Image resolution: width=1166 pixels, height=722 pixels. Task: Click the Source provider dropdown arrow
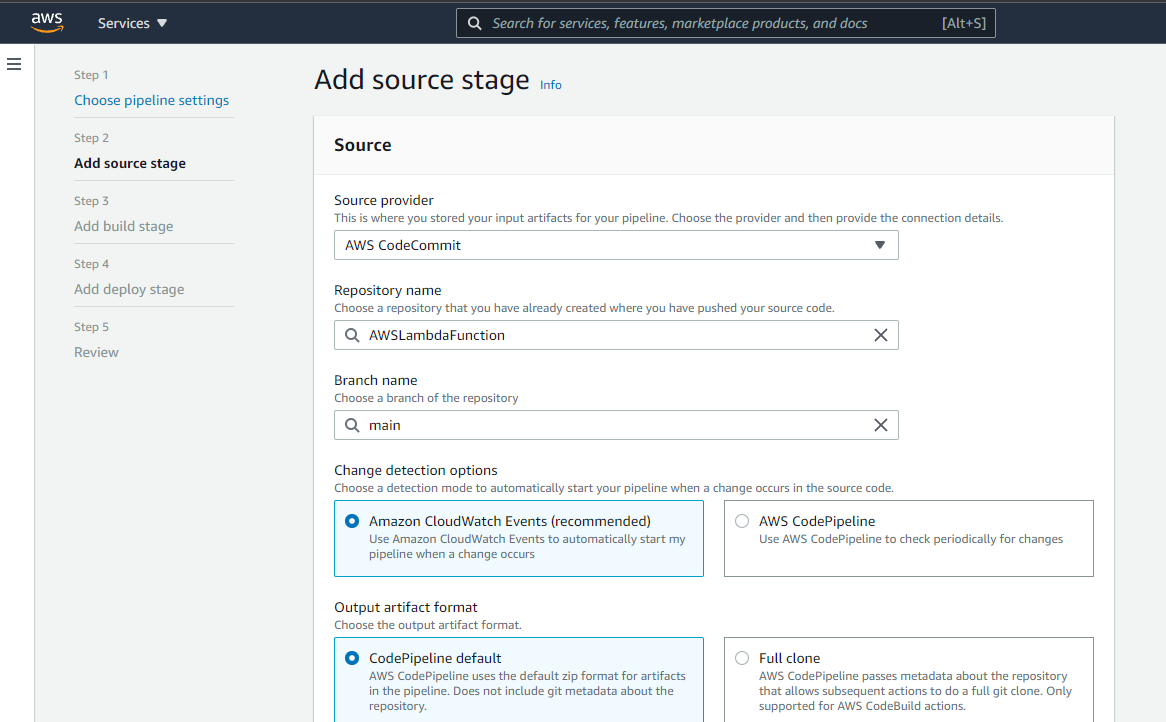coord(880,245)
